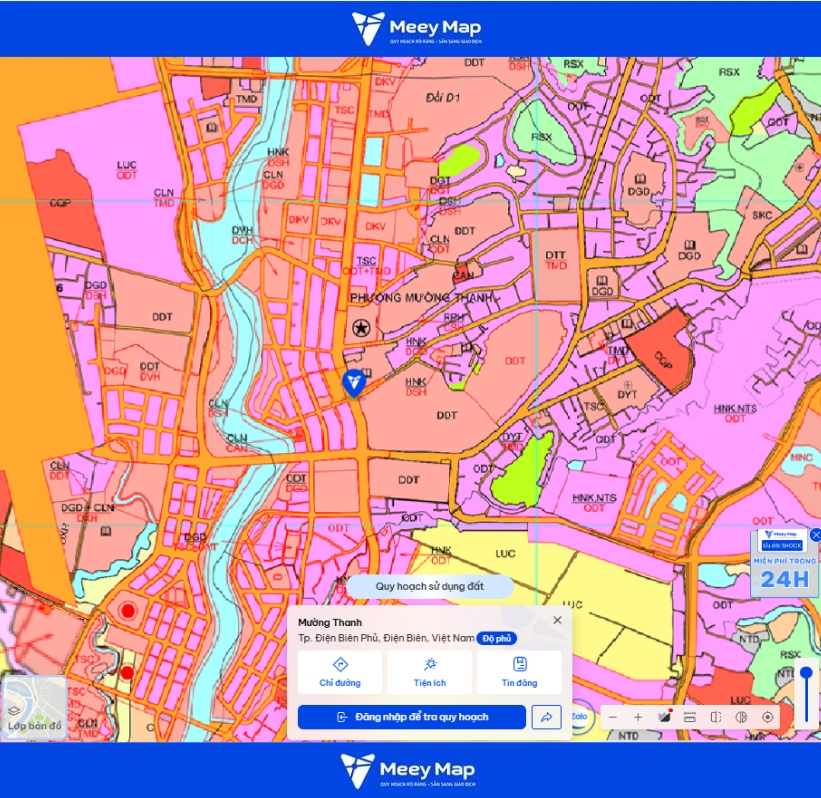This screenshot has width=821, height=798.
Task: Select Quy hoạch sử dụng đất pill
Action: point(430,586)
